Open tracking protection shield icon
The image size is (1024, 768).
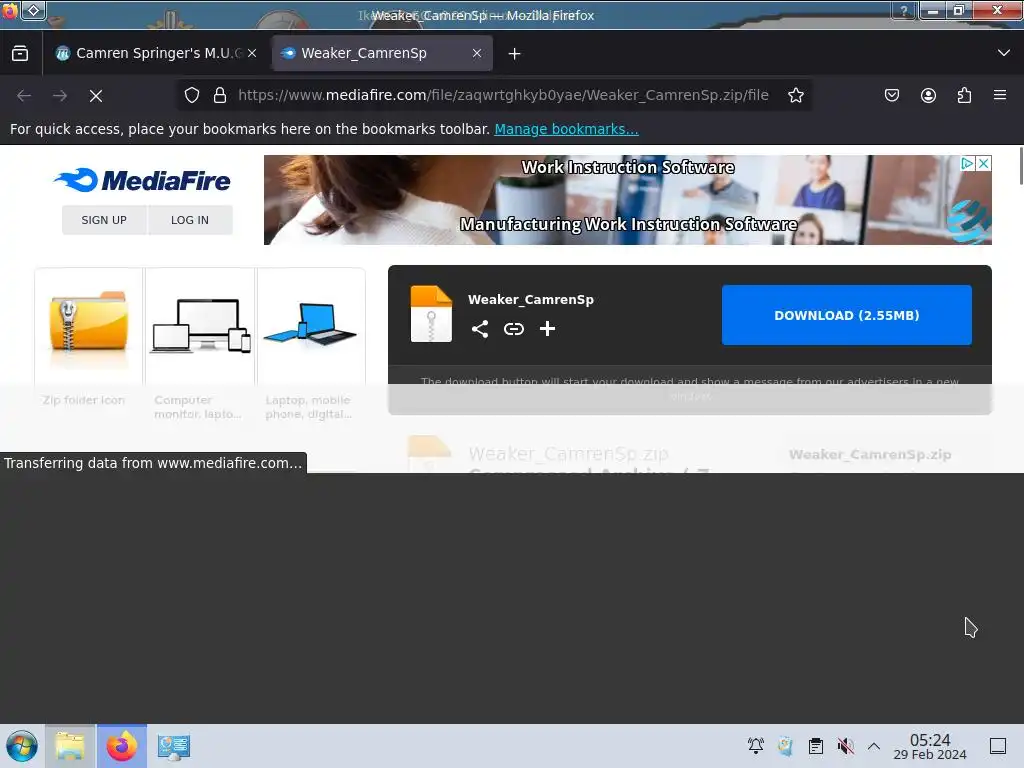click(191, 95)
